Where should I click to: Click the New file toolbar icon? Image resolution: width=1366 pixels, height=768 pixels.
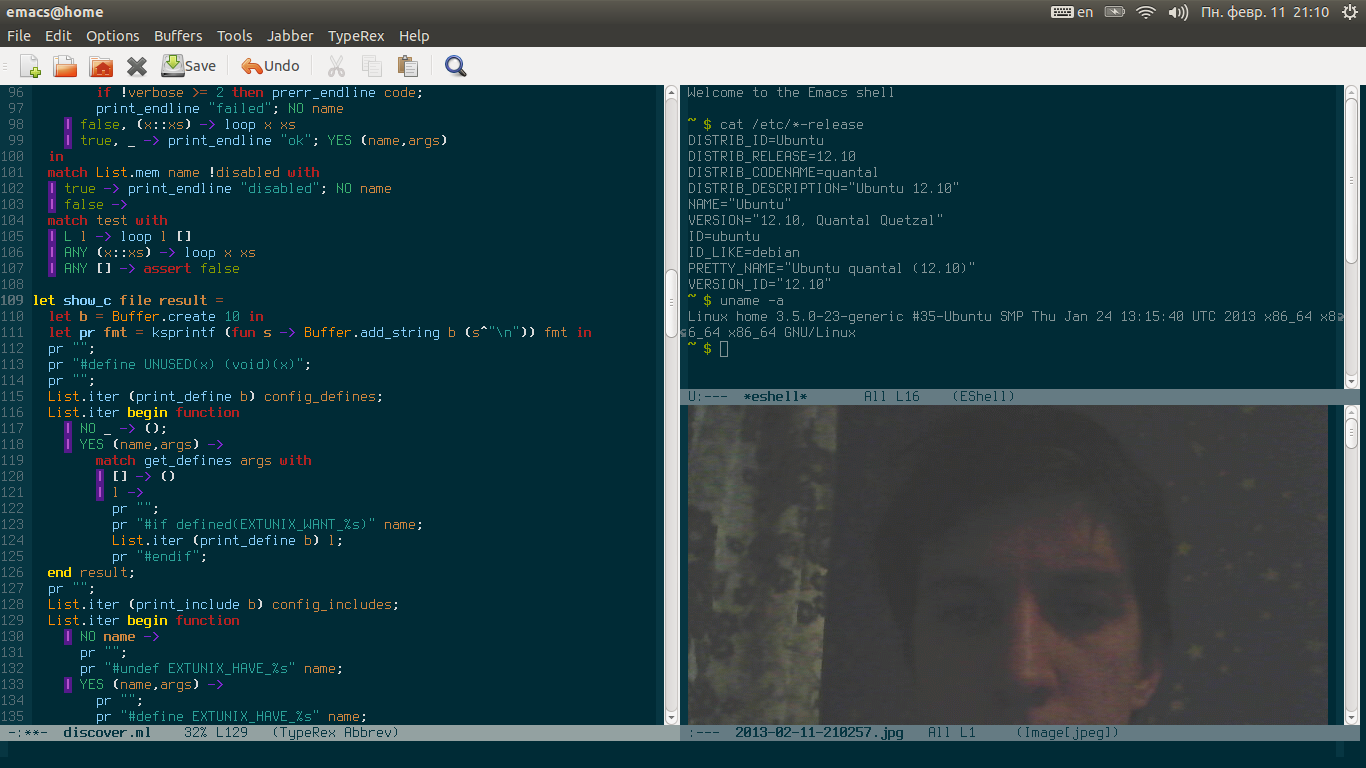[x=30, y=66]
